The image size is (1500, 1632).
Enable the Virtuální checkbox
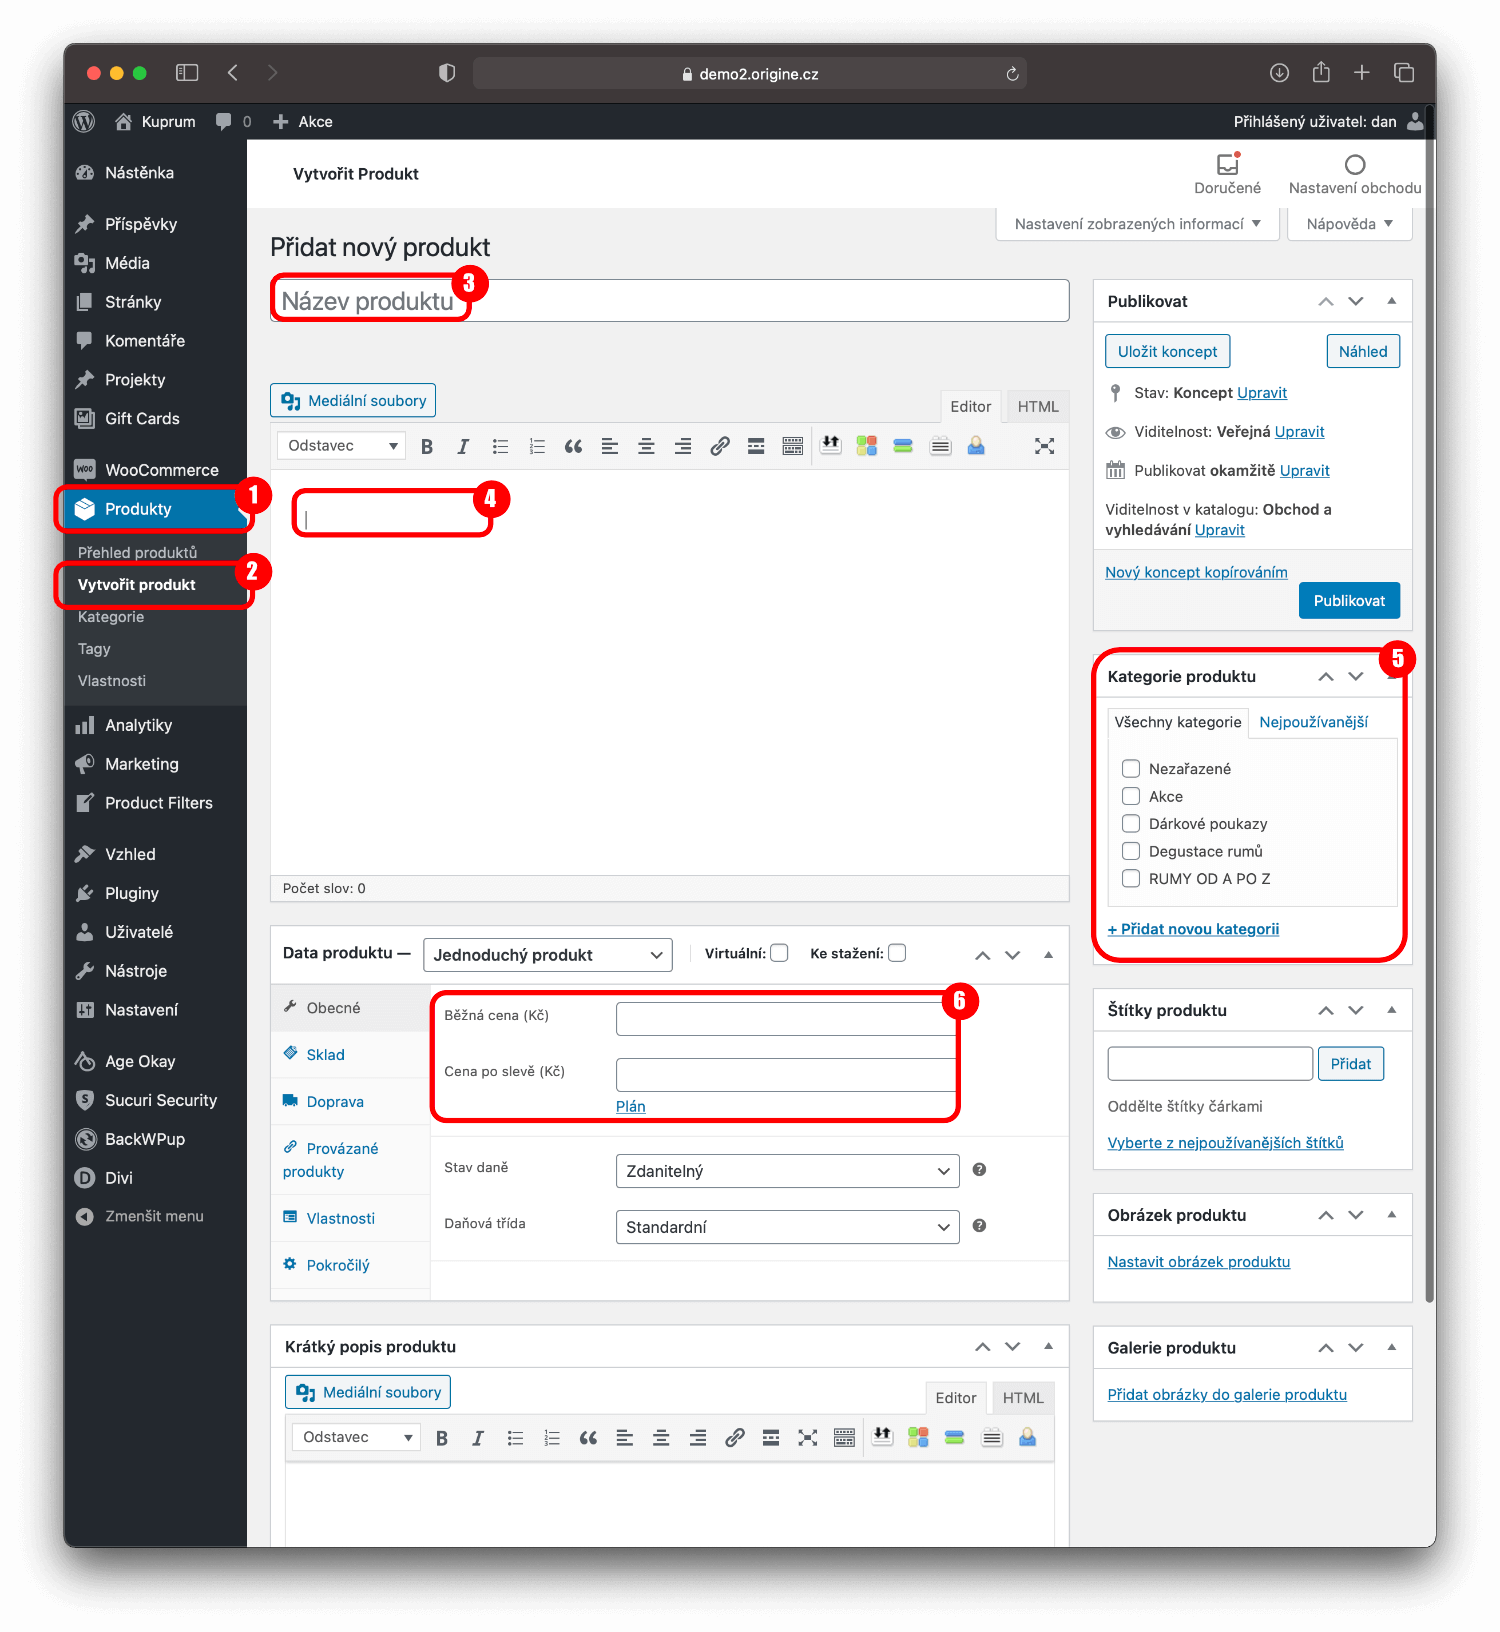click(x=779, y=953)
